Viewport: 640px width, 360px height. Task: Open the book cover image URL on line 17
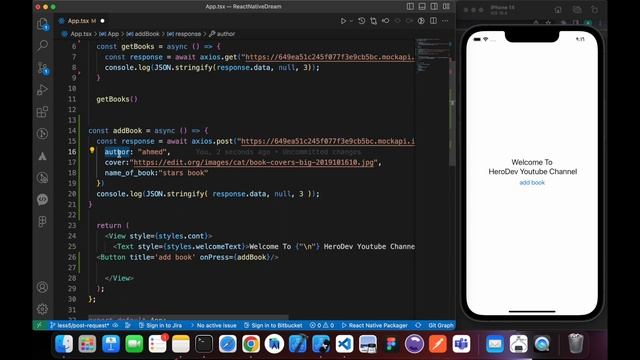tap(253, 162)
